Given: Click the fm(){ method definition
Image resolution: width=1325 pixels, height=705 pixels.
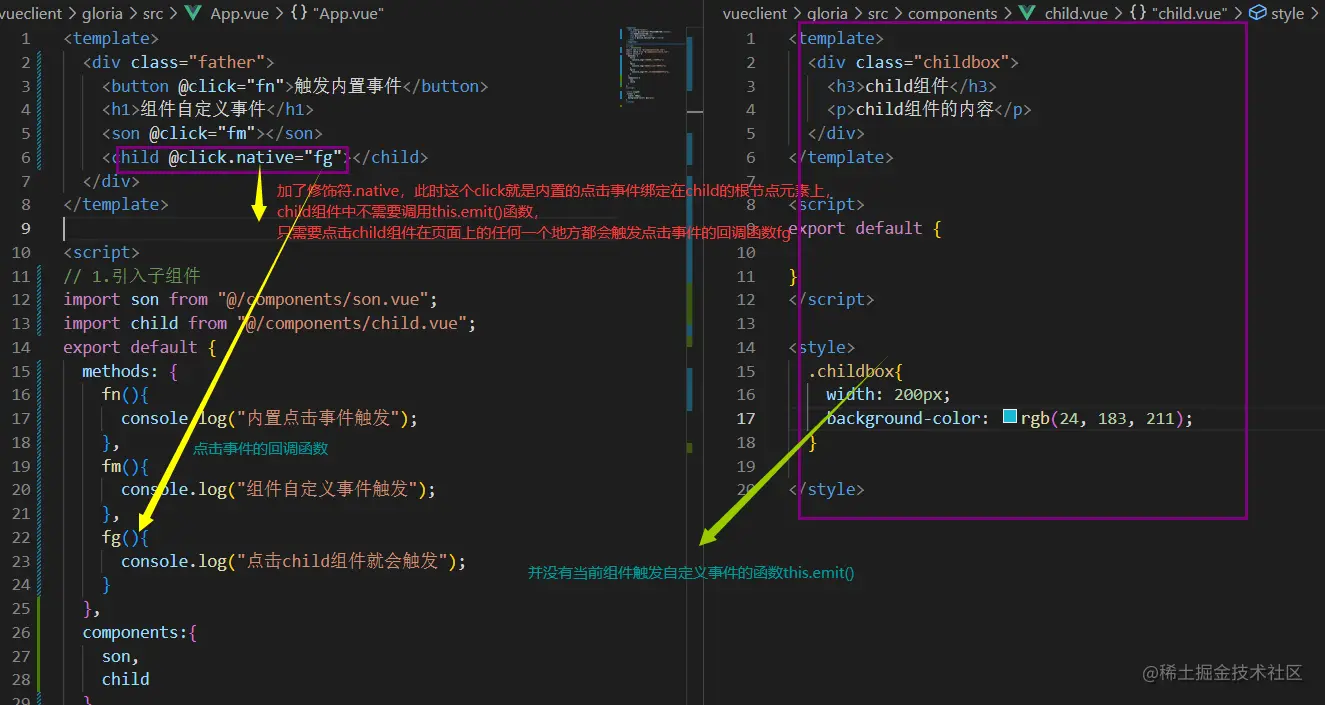Looking at the screenshot, I should pos(125,466).
